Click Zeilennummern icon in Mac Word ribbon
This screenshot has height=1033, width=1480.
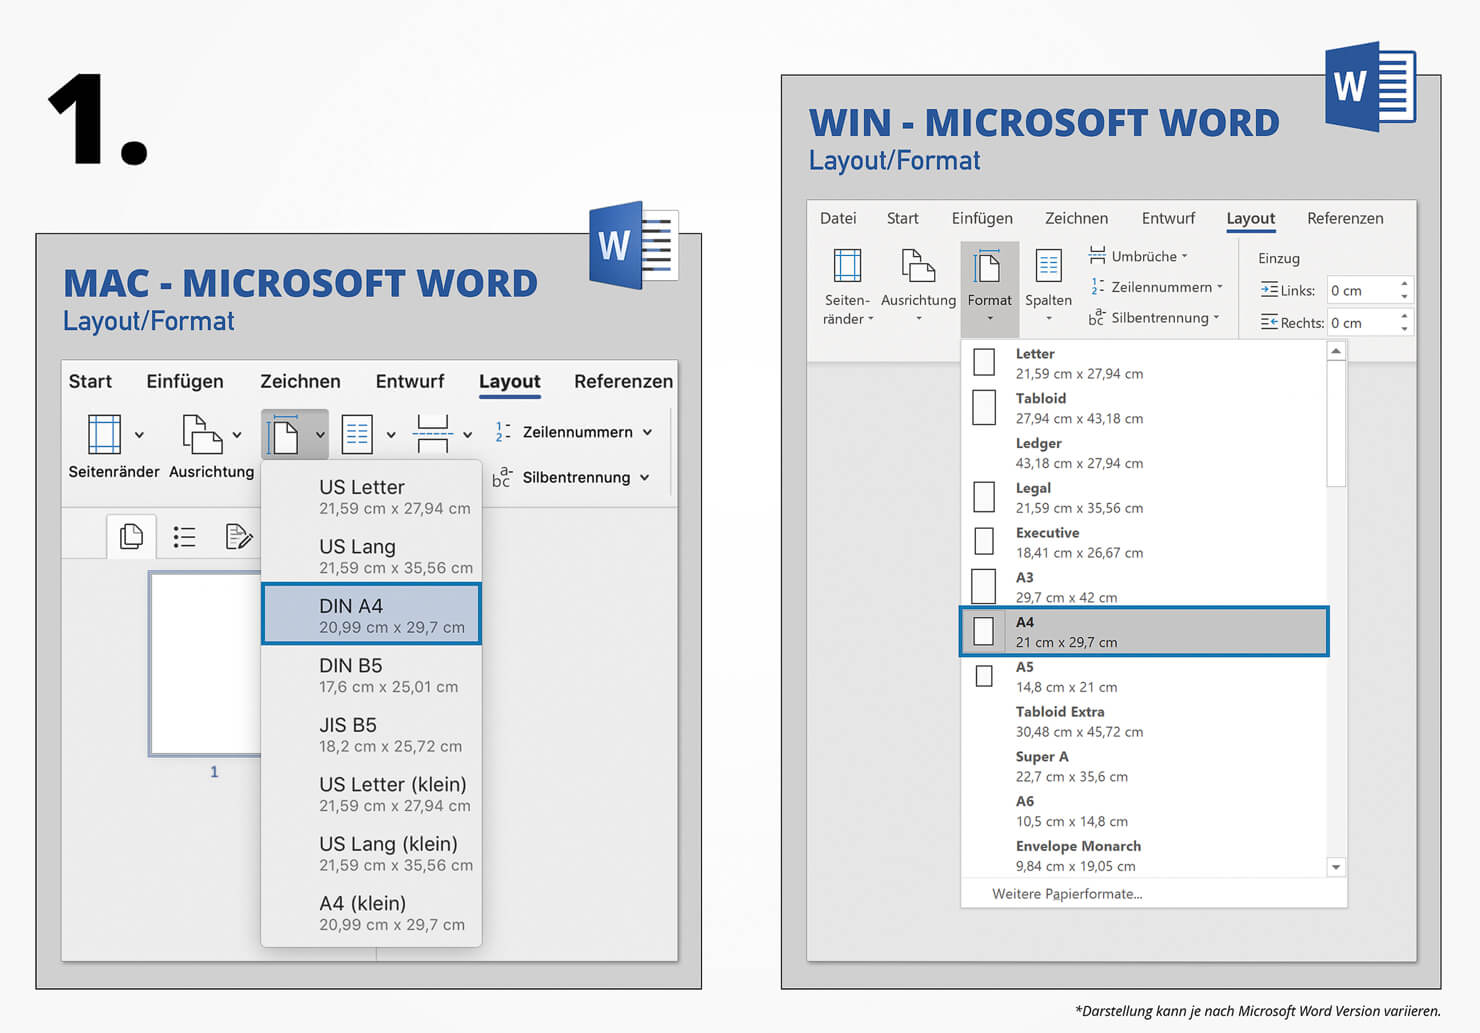(503, 432)
